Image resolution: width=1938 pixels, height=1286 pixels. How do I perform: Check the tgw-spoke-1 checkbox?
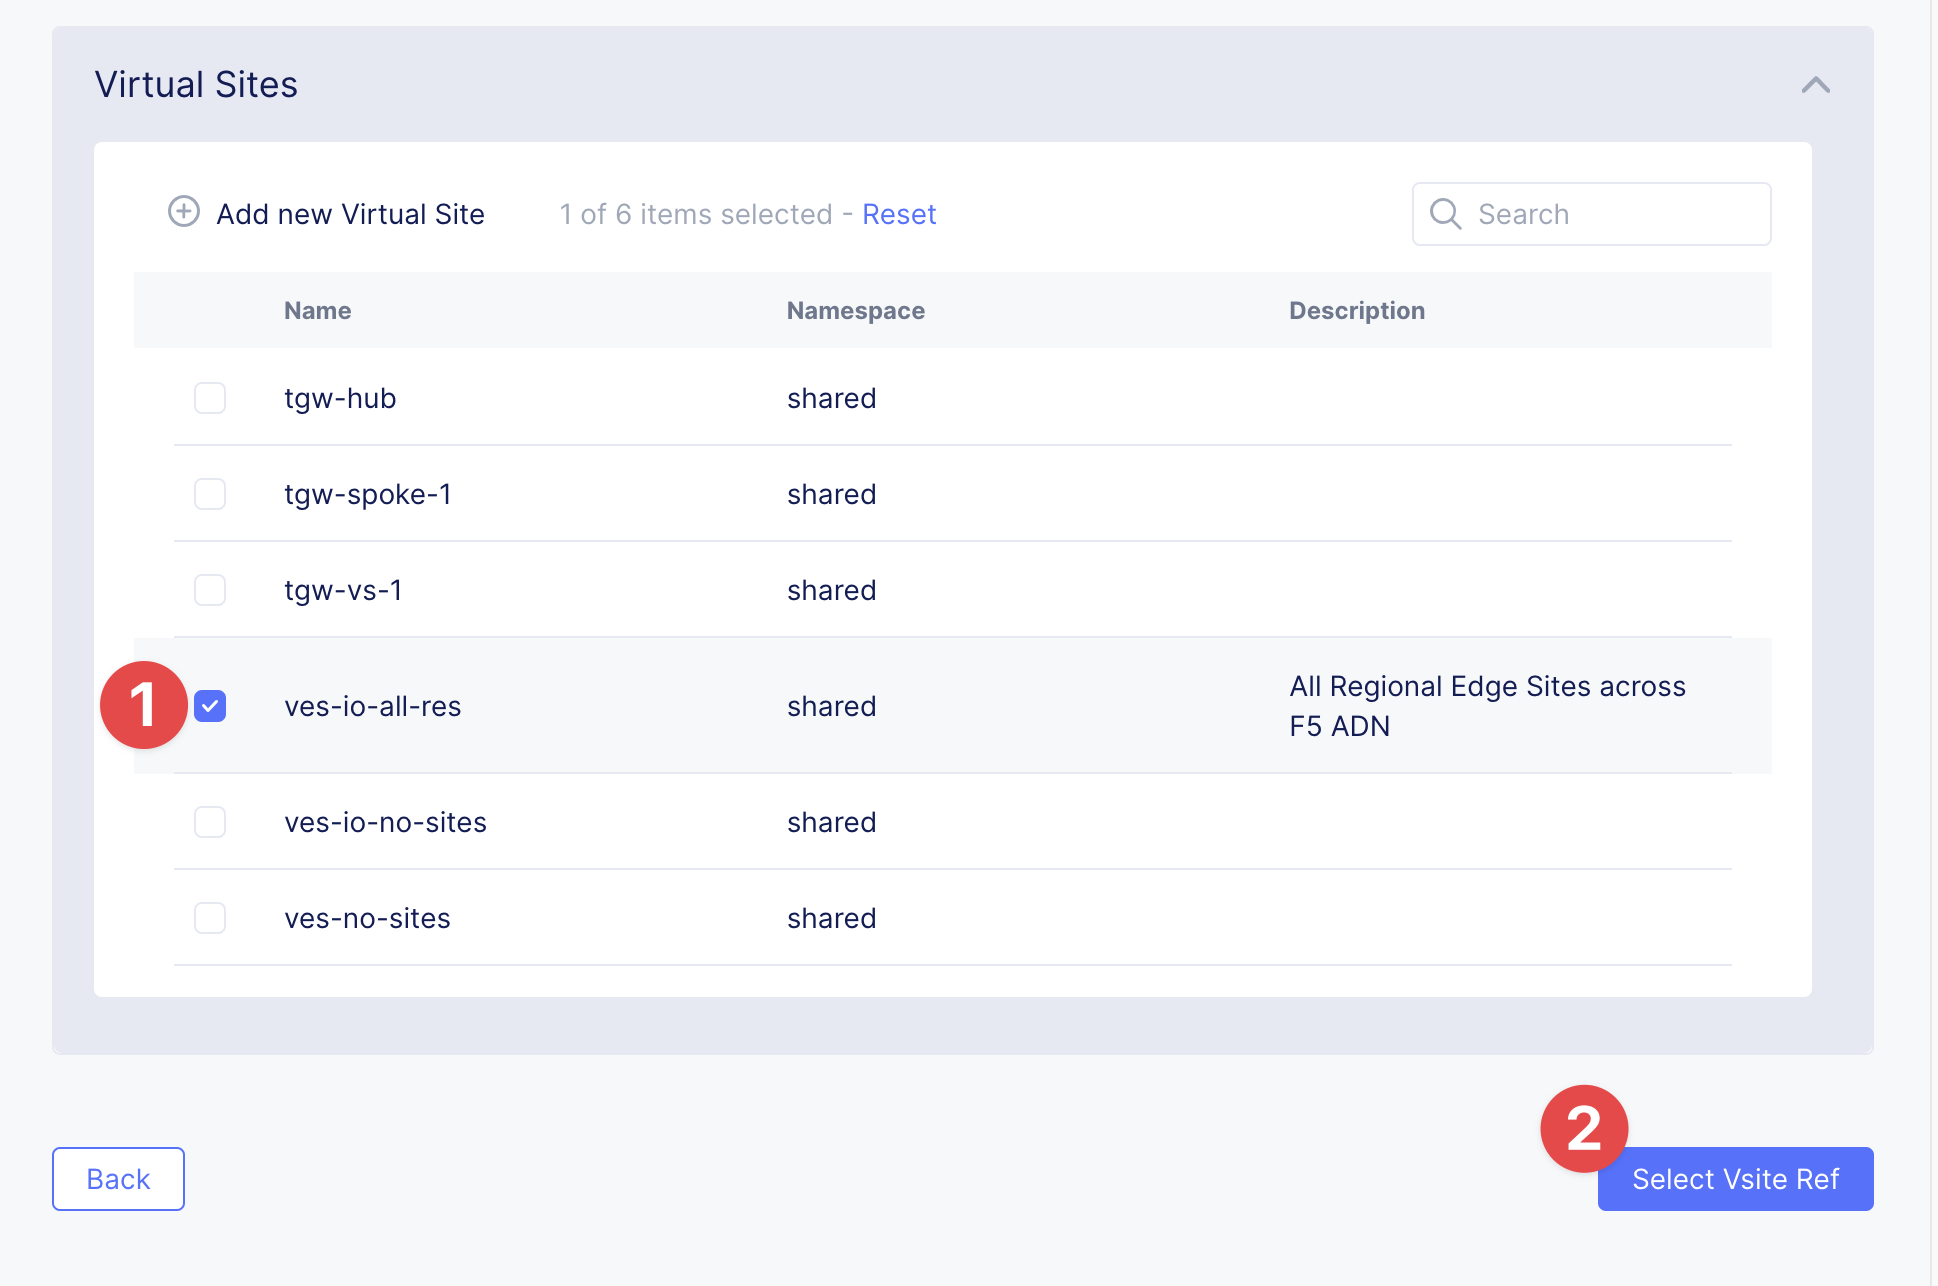[x=210, y=494]
